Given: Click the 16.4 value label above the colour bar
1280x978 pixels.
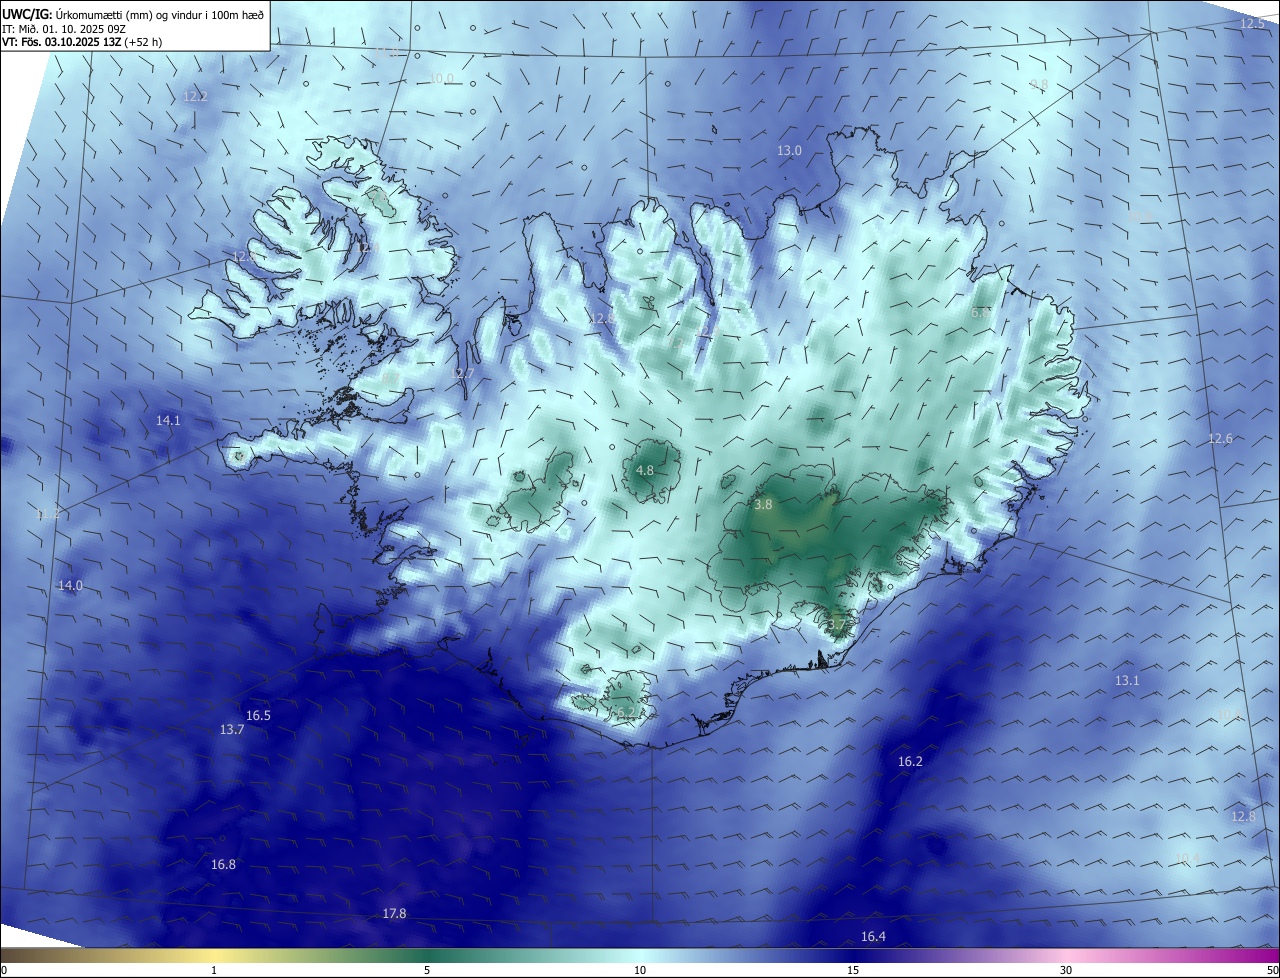Looking at the screenshot, I should (x=873, y=937).
